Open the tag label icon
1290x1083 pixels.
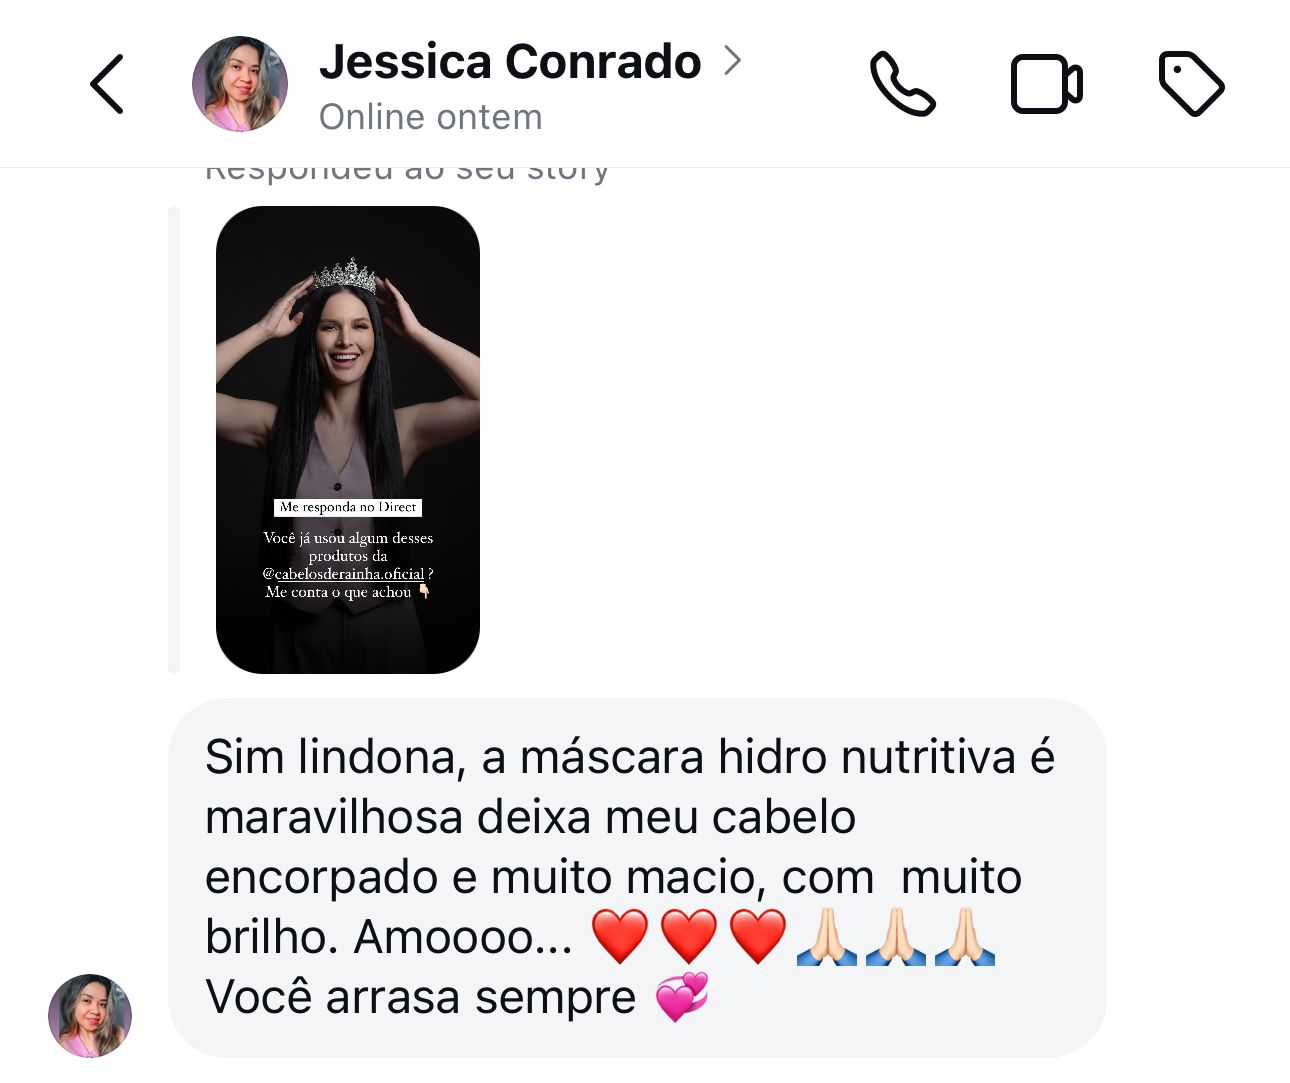click(x=1191, y=84)
